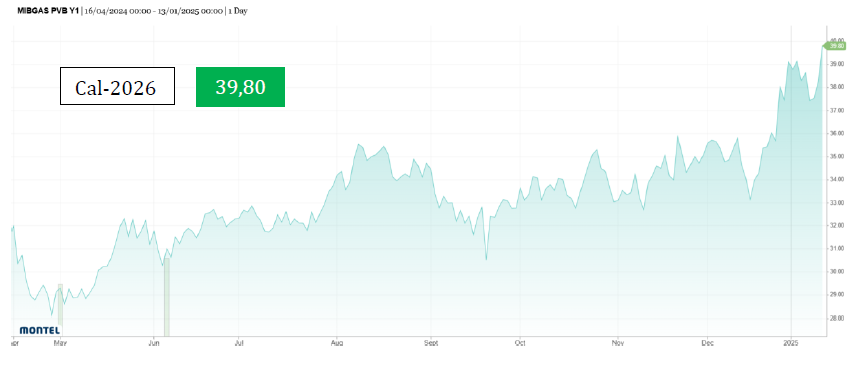Click the Sept label on the time axis
The image size is (850, 367).
pos(431,343)
